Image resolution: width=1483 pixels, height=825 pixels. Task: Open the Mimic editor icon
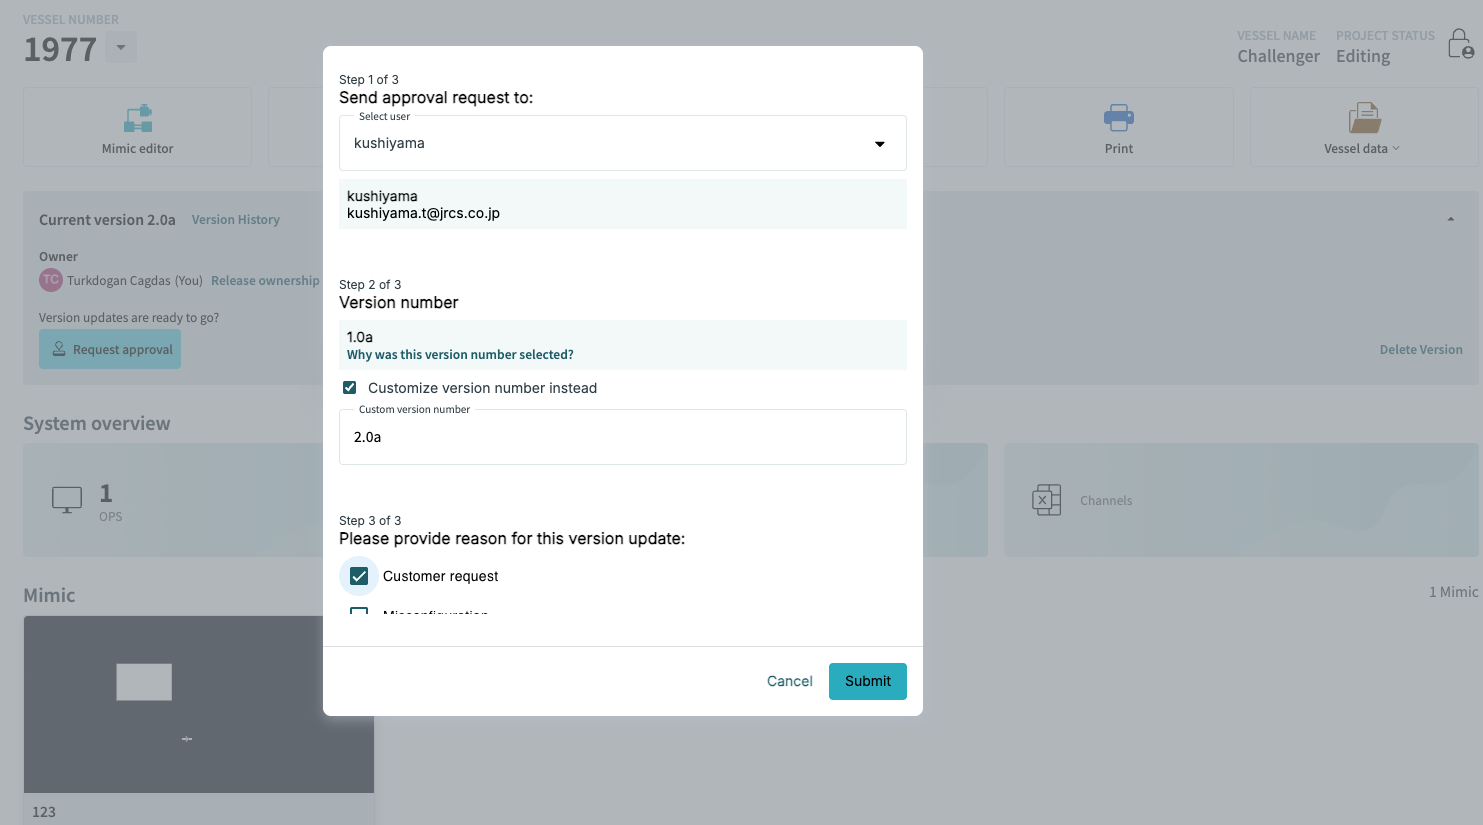[138, 119]
